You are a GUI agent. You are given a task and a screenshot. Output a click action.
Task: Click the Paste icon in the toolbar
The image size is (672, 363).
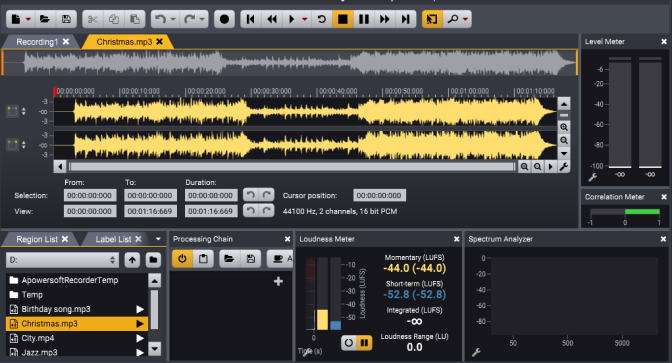coord(135,19)
